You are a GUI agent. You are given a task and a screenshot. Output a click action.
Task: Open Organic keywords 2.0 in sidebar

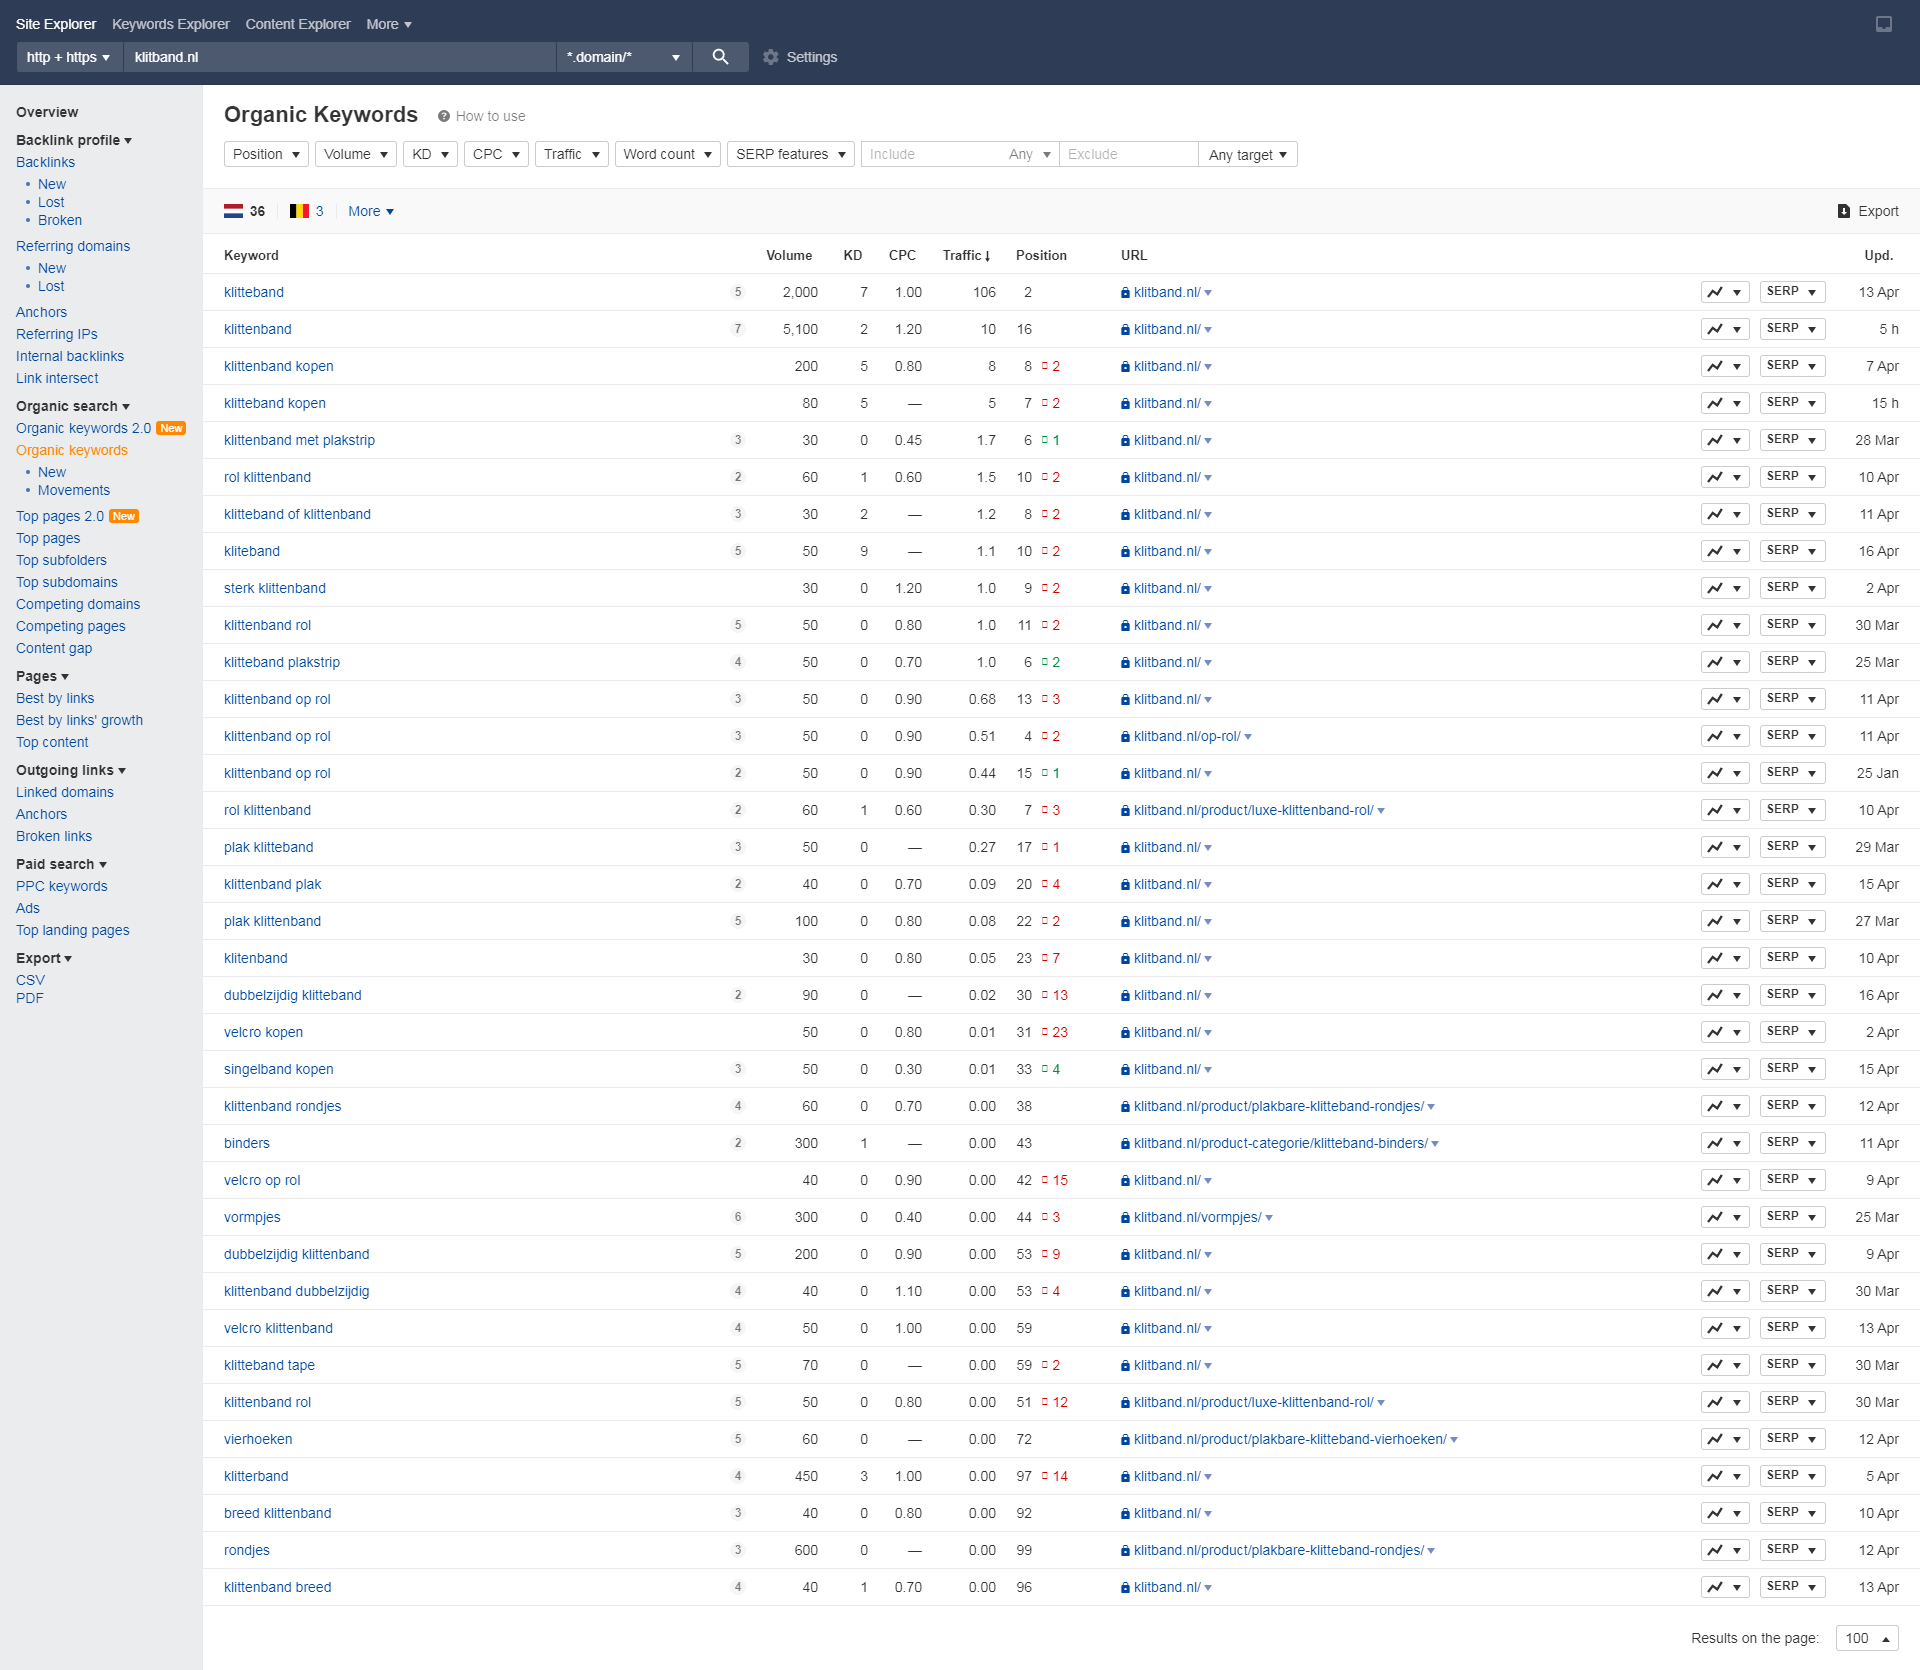point(84,428)
